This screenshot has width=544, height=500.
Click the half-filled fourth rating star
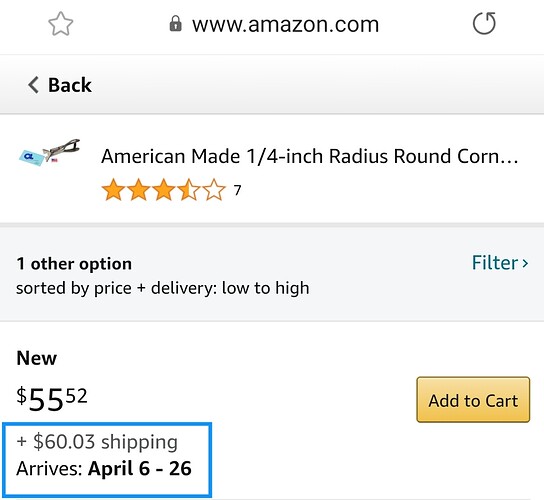pyautogui.click(x=189, y=190)
